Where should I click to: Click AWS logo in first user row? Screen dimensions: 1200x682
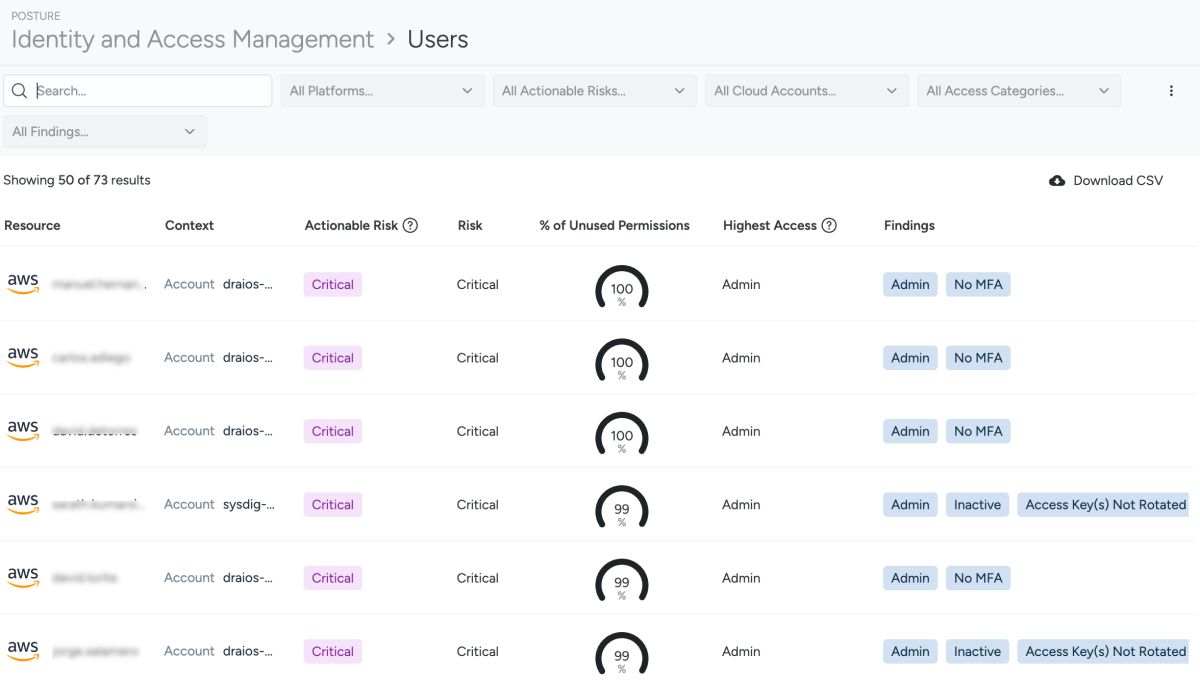click(23, 284)
